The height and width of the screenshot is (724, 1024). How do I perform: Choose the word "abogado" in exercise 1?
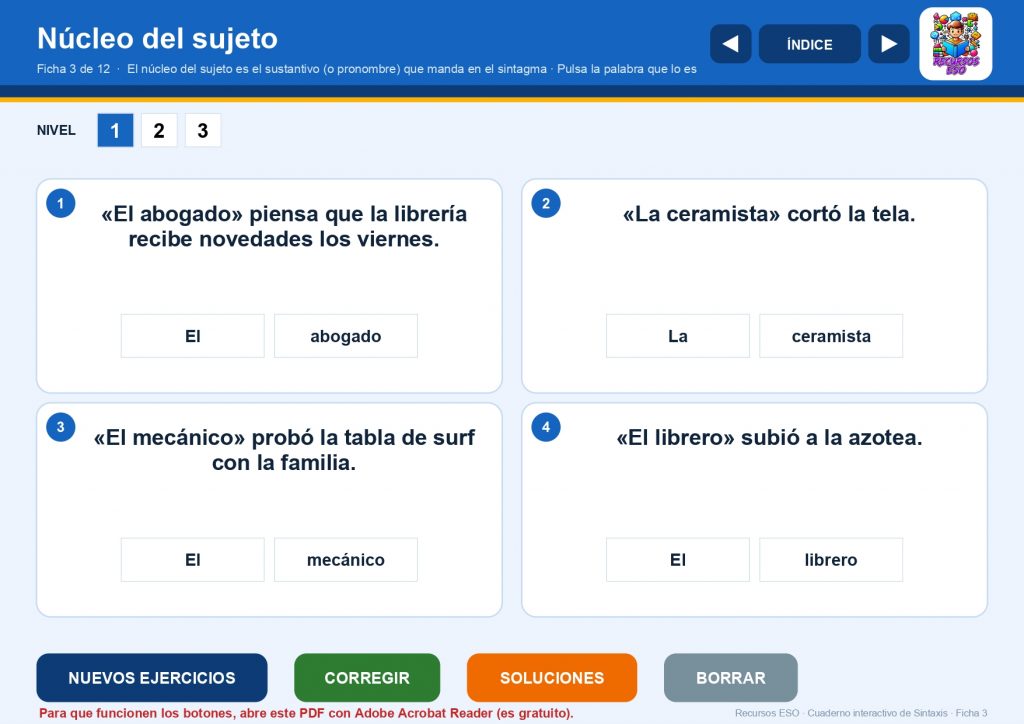click(345, 336)
